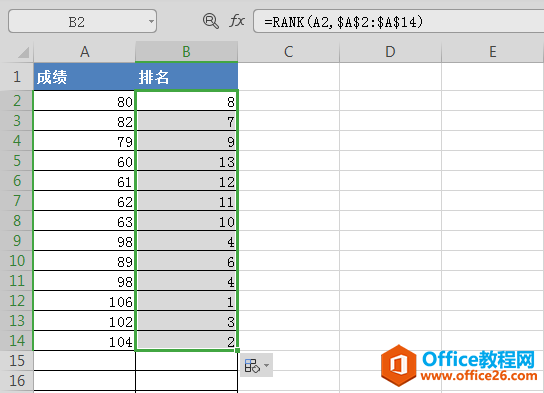Select rank cell showing 2
This screenshot has width=544, height=393.
186,341
